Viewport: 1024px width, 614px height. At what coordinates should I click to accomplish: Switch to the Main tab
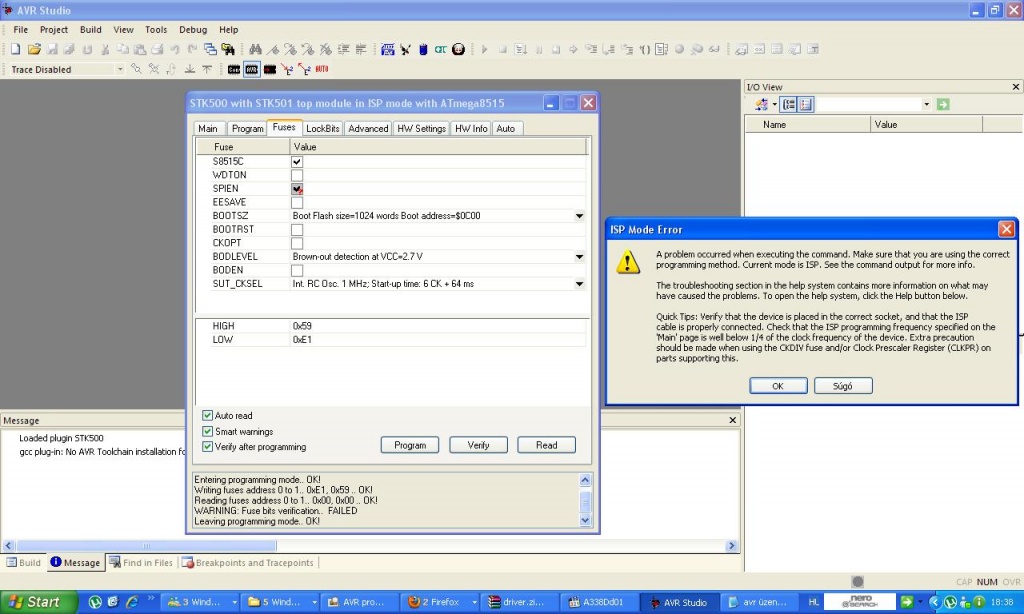208,129
